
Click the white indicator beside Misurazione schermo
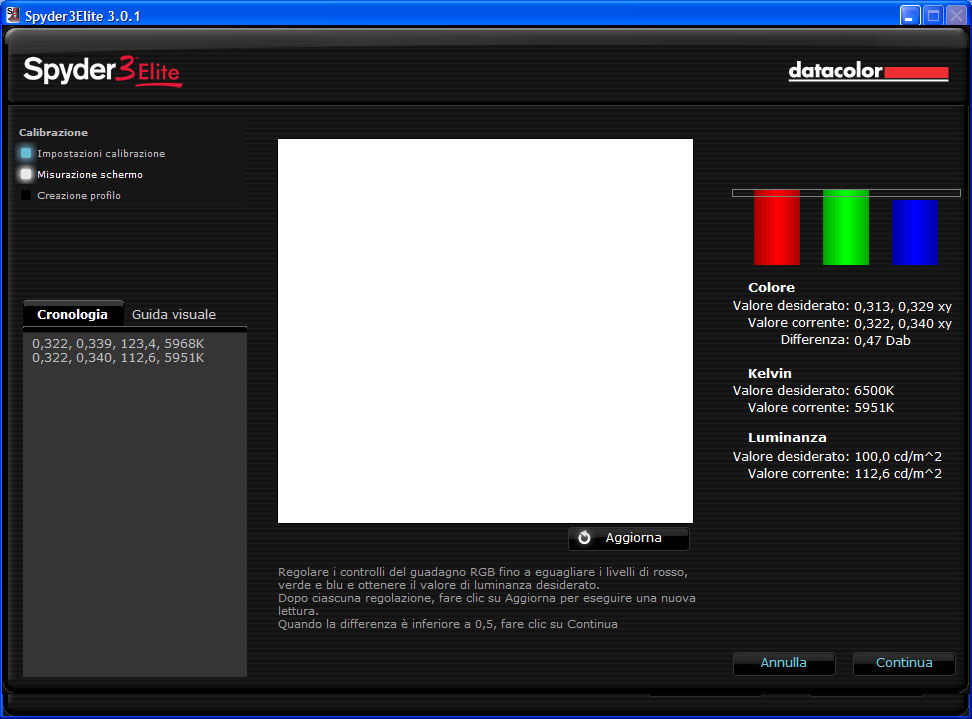pos(26,174)
